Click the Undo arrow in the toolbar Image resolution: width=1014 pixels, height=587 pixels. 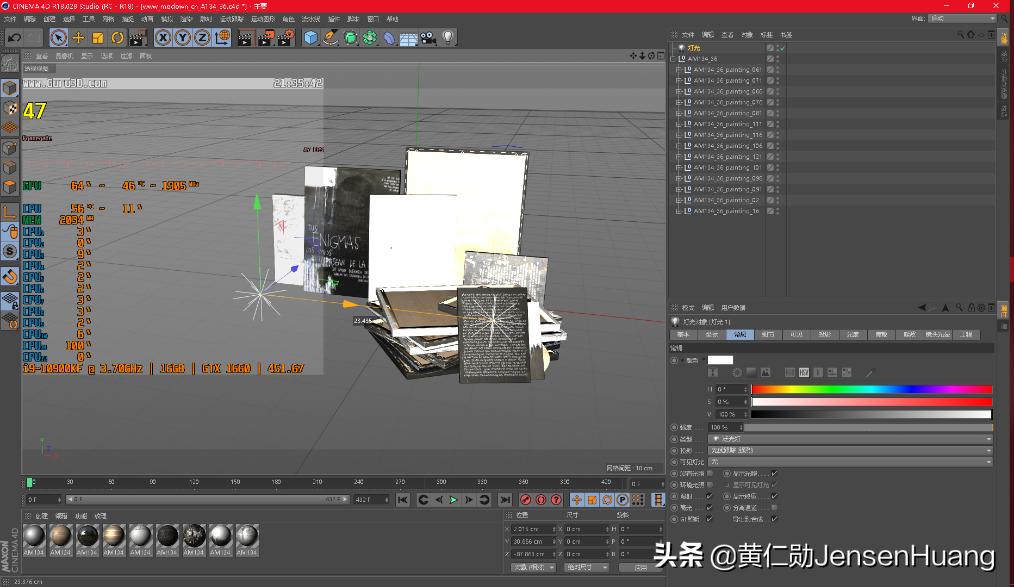pos(14,38)
